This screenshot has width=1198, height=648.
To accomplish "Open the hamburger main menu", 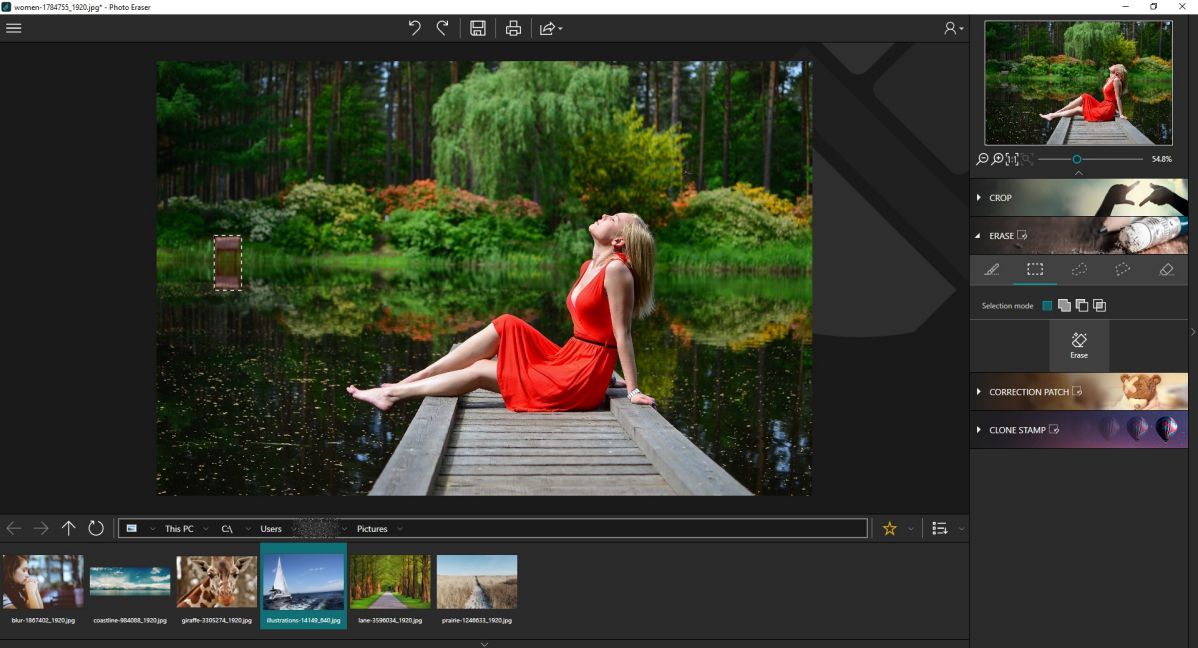I will (x=14, y=28).
